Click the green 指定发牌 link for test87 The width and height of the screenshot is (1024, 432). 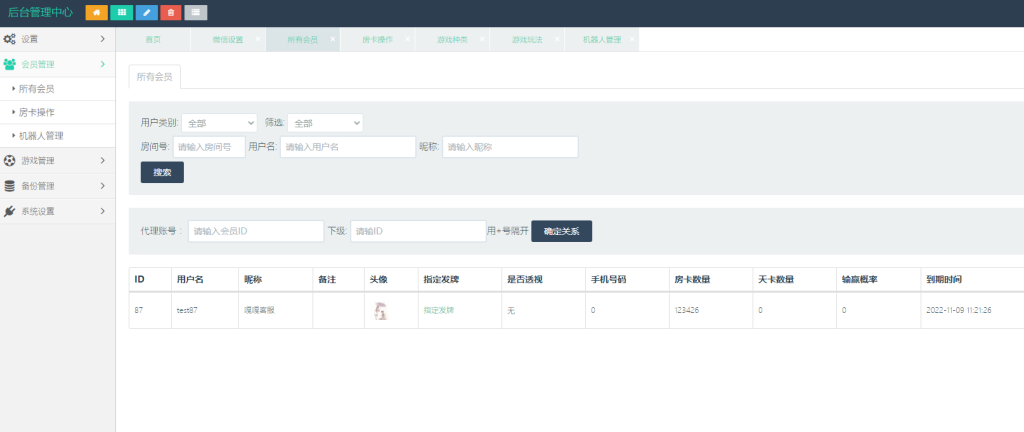coord(439,310)
